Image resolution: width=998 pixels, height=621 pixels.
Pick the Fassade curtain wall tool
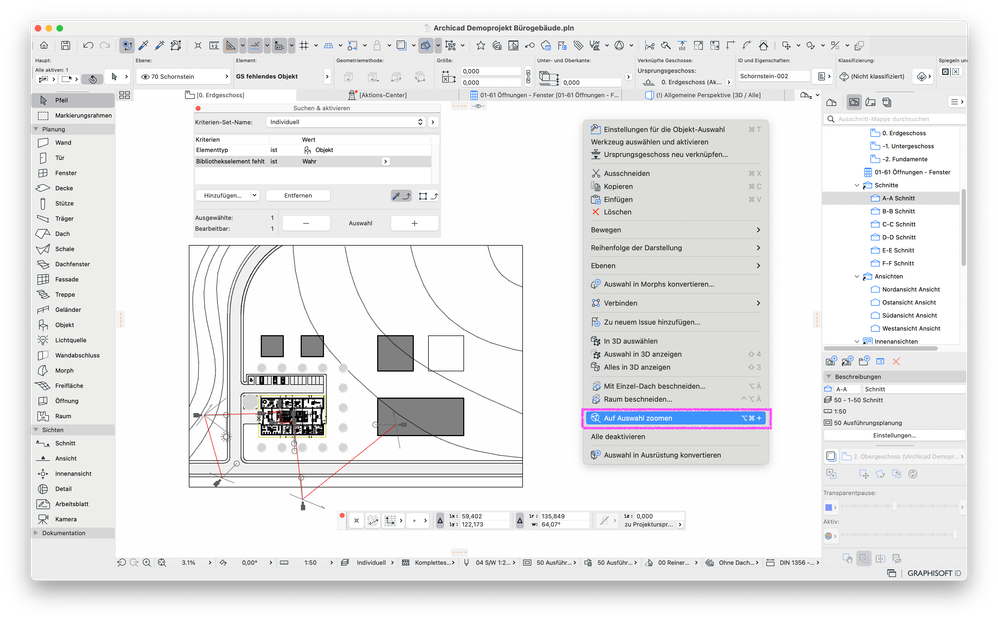click(64, 280)
